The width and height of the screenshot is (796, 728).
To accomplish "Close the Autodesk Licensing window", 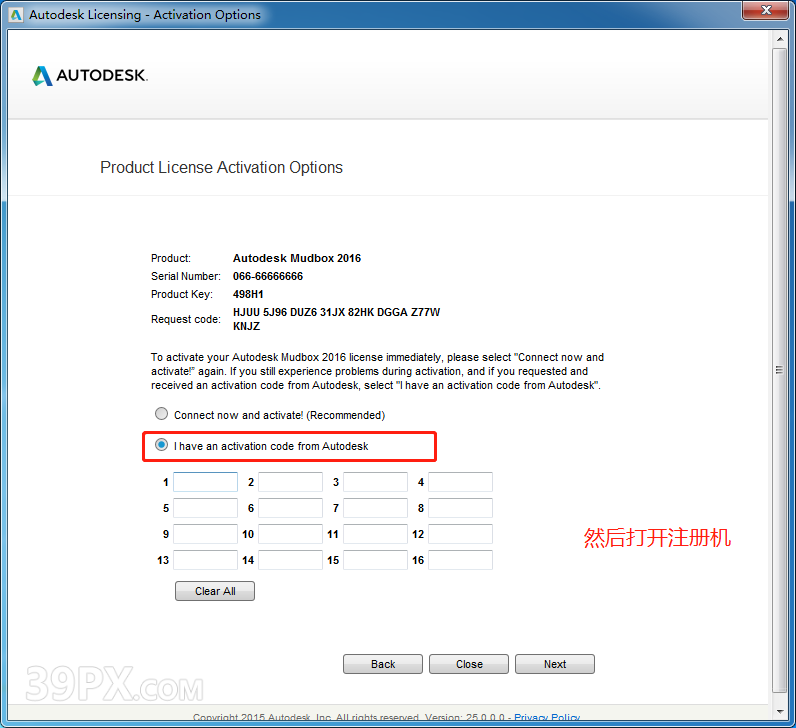I will coord(766,12).
